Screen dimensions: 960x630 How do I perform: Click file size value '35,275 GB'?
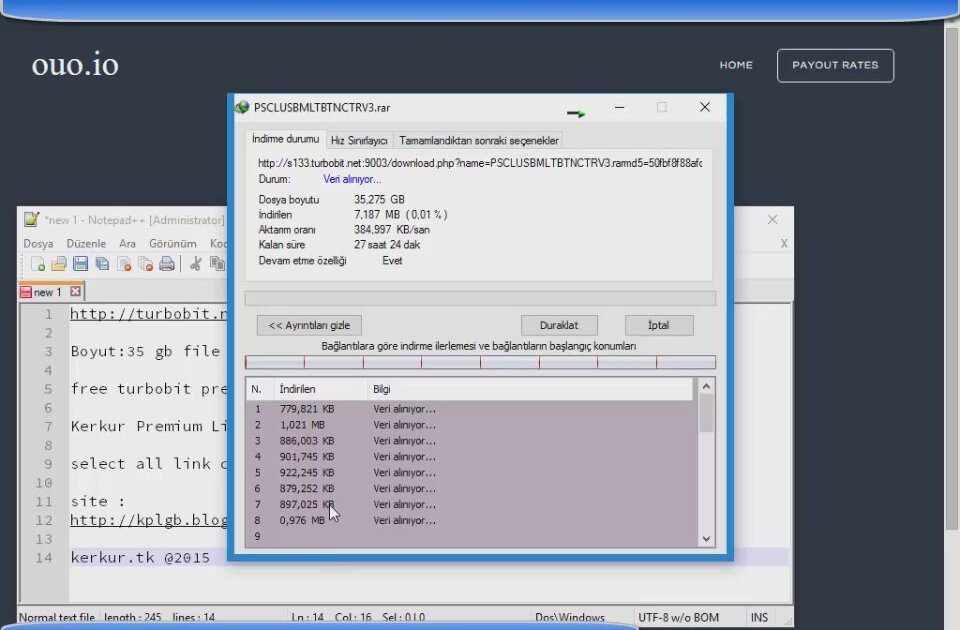point(379,199)
